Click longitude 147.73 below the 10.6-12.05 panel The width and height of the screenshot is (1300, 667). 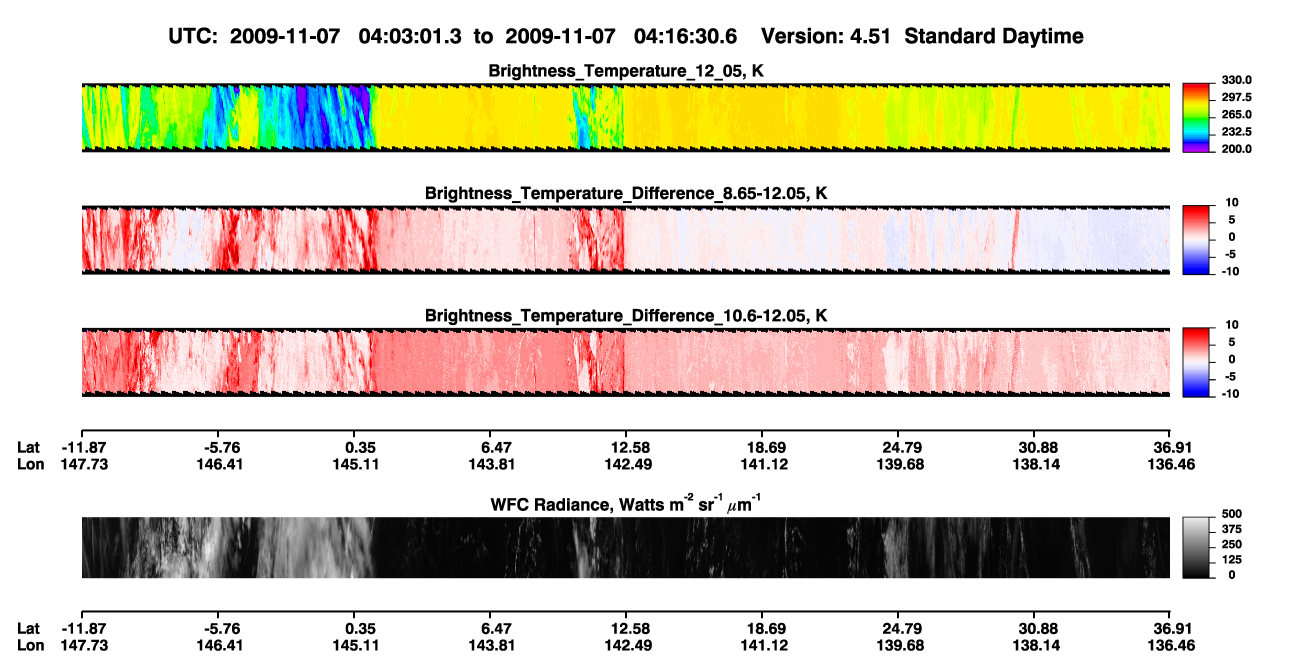pyautogui.click(x=85, y=464)
